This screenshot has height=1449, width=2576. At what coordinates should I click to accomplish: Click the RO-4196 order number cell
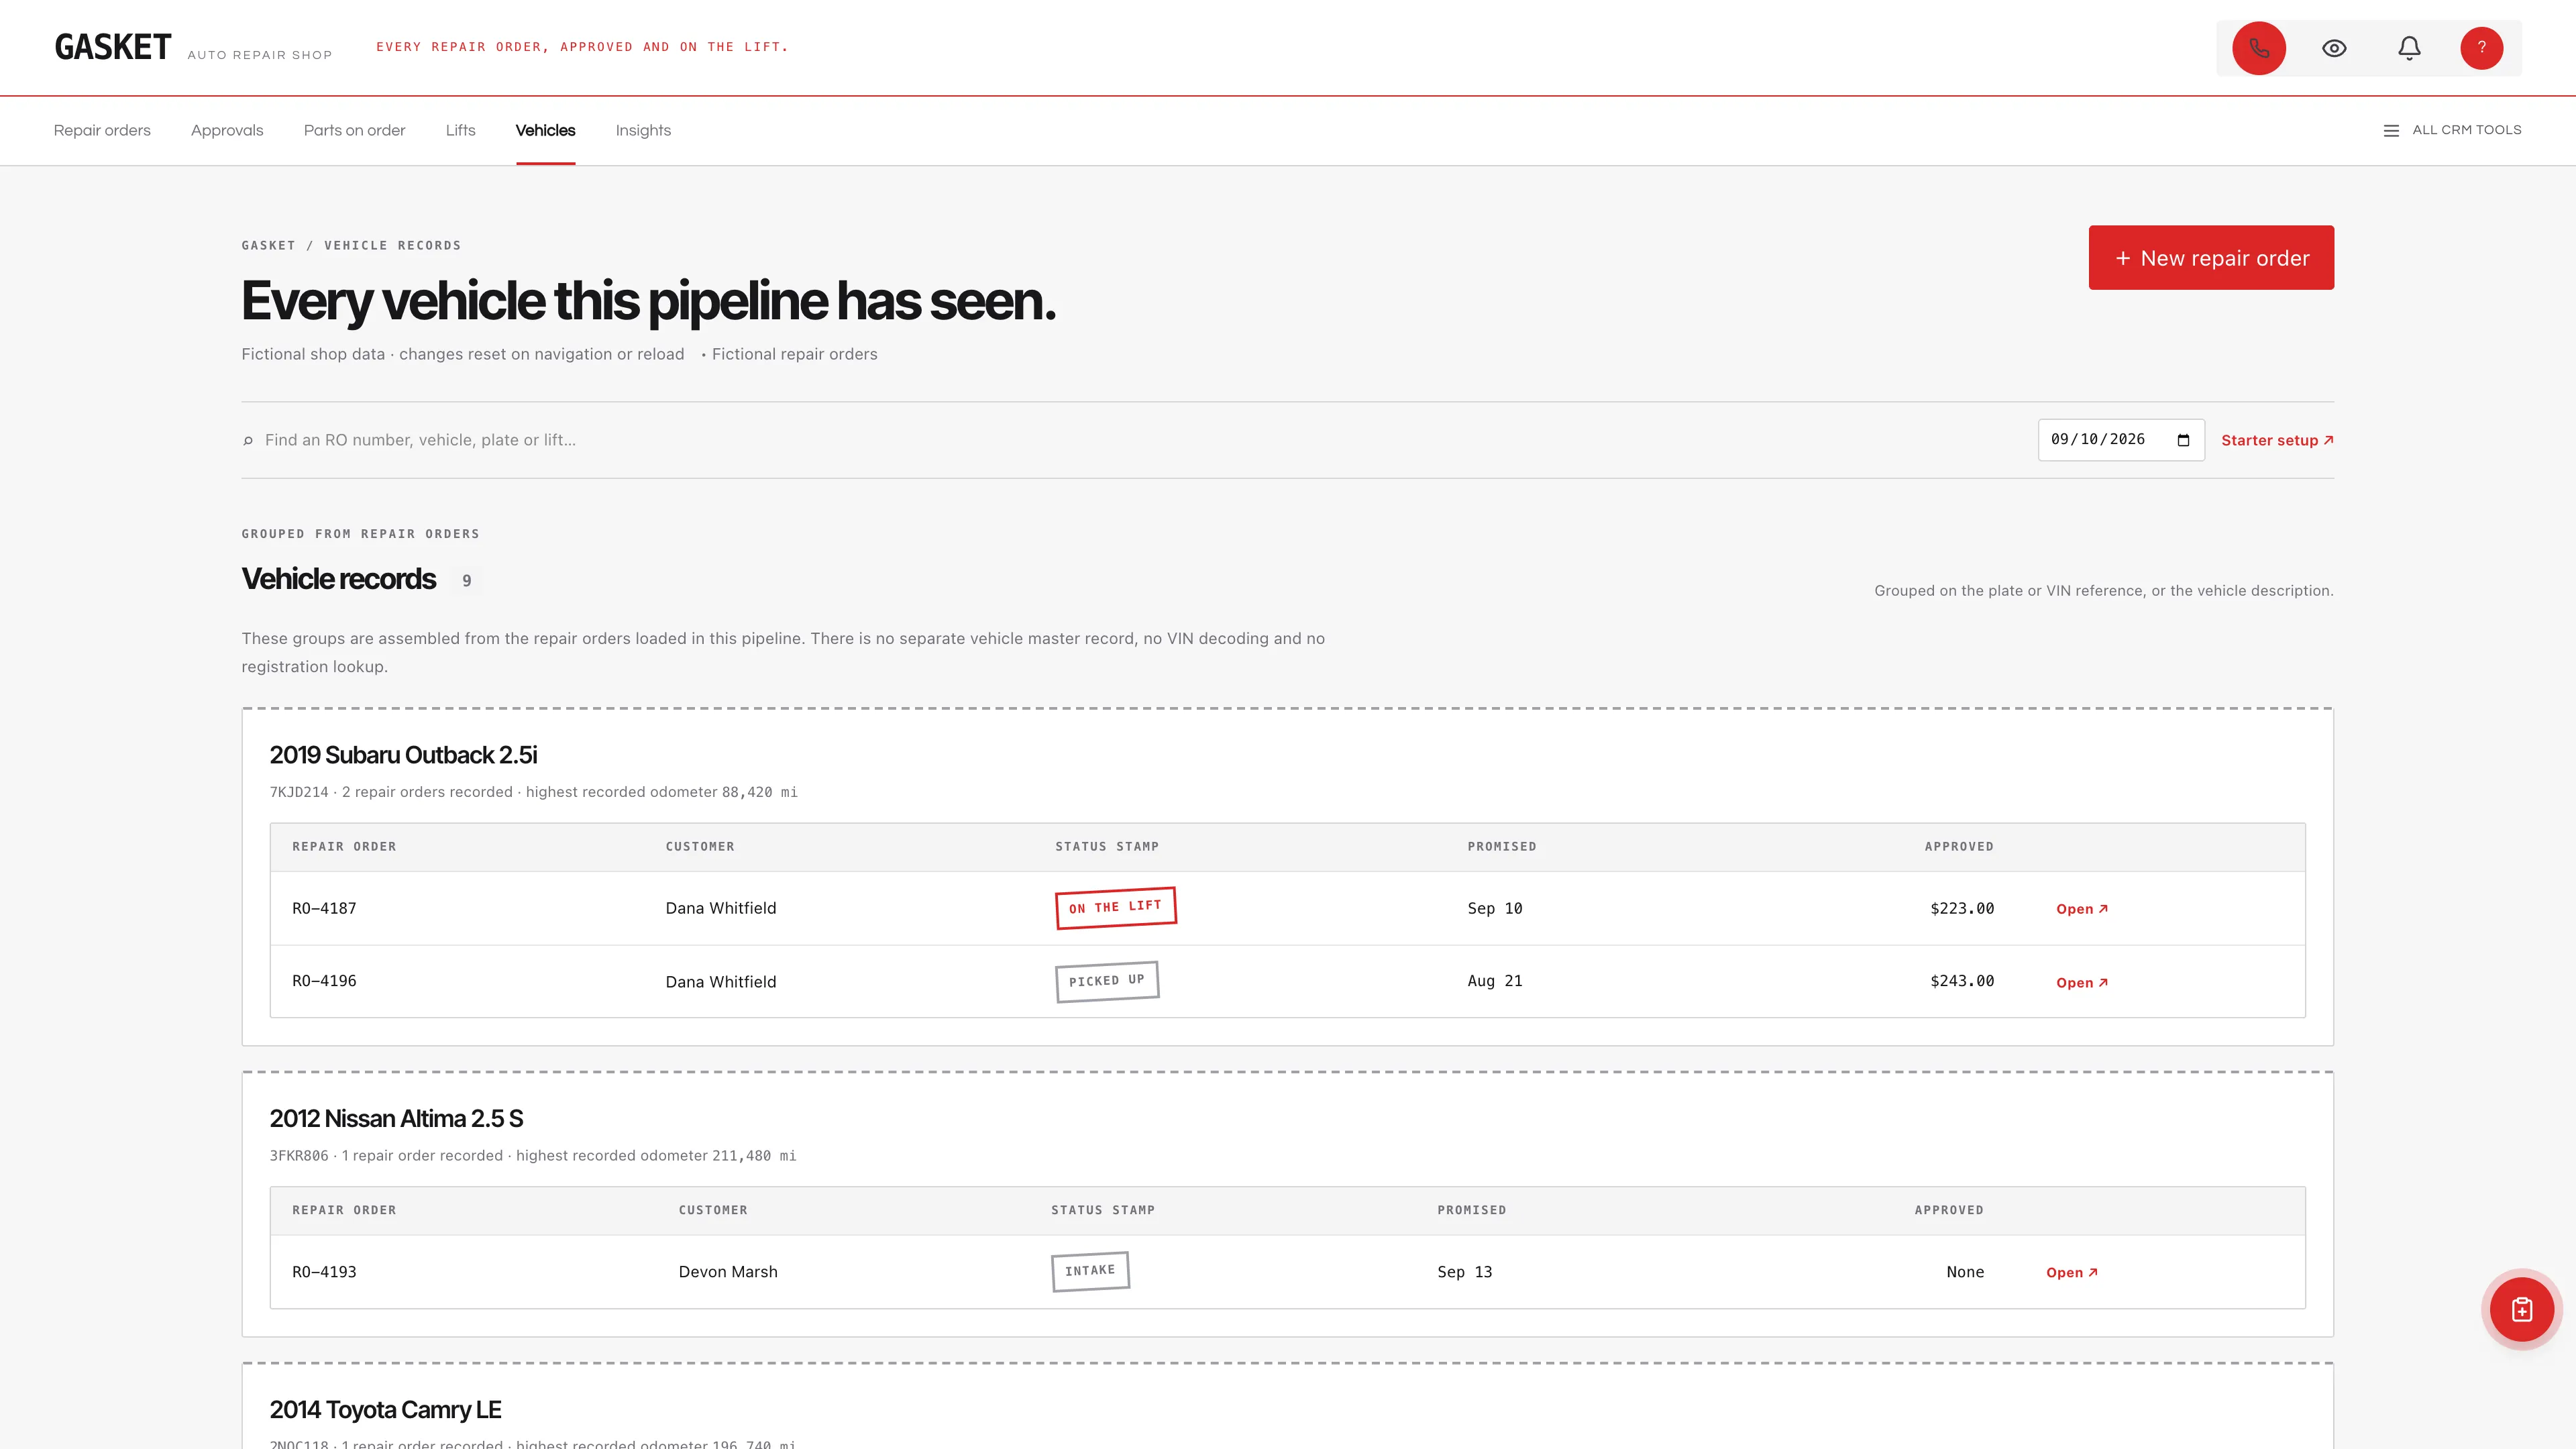pyautogui.click(x=324, y=981)
